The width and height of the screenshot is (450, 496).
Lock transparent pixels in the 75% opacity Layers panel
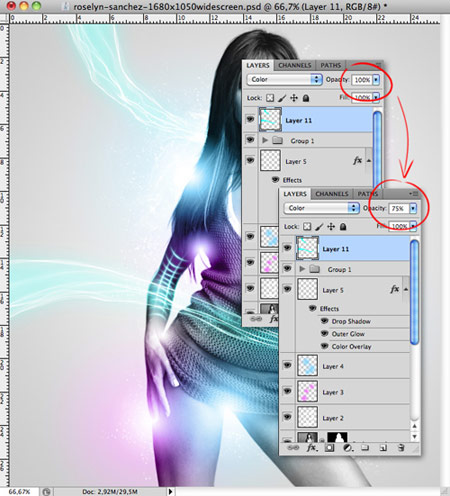tap(307, 227)
